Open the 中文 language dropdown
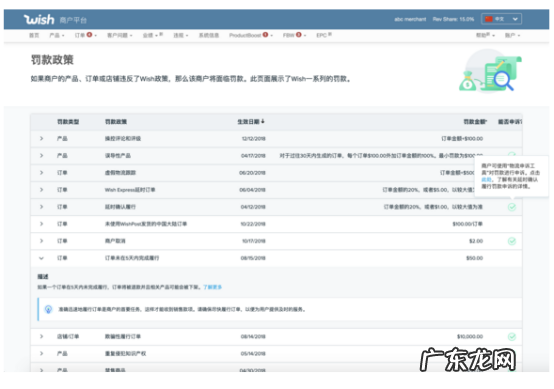The width and height of the screenshot is (554, 389). tap(501, 19)
